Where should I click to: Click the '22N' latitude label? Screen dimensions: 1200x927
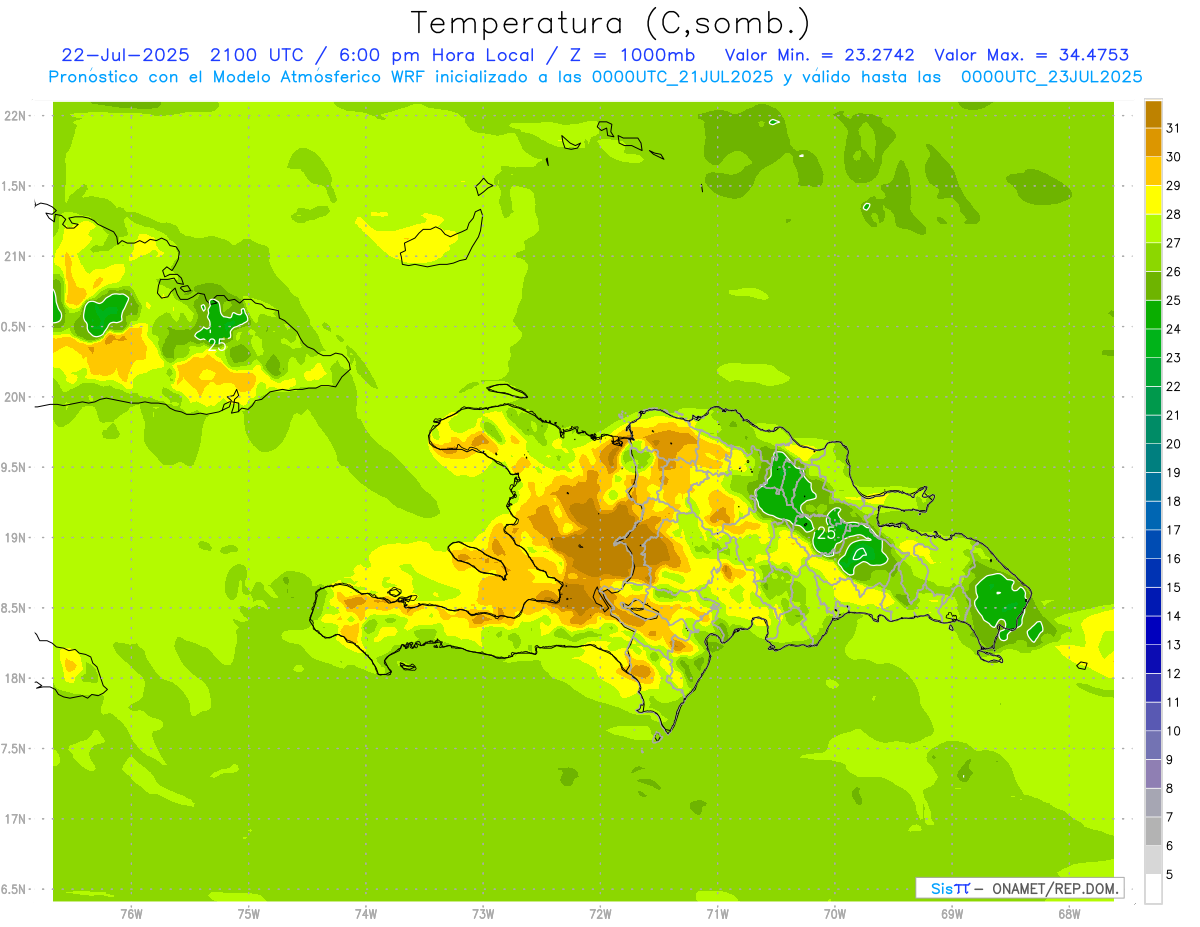point(14,116)
